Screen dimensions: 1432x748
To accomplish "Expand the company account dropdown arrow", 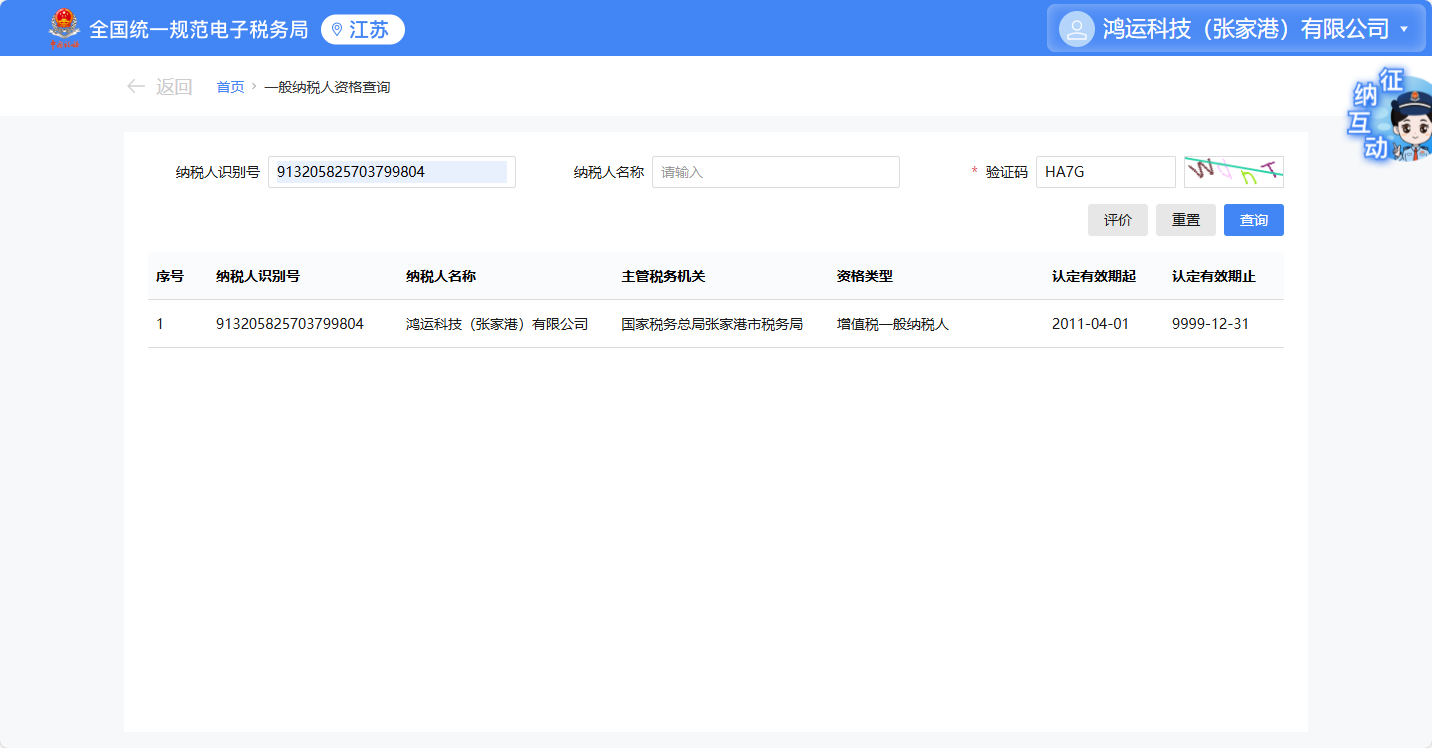I will (x=1404, y=29).
